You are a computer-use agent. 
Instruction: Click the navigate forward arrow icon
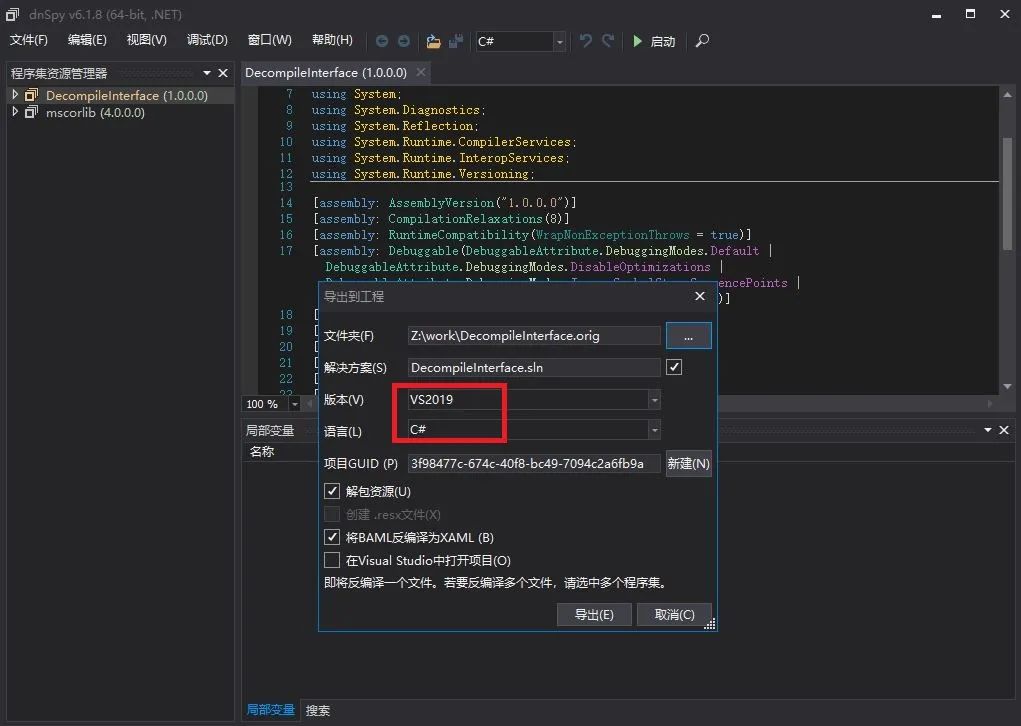[x=404, y=41]
